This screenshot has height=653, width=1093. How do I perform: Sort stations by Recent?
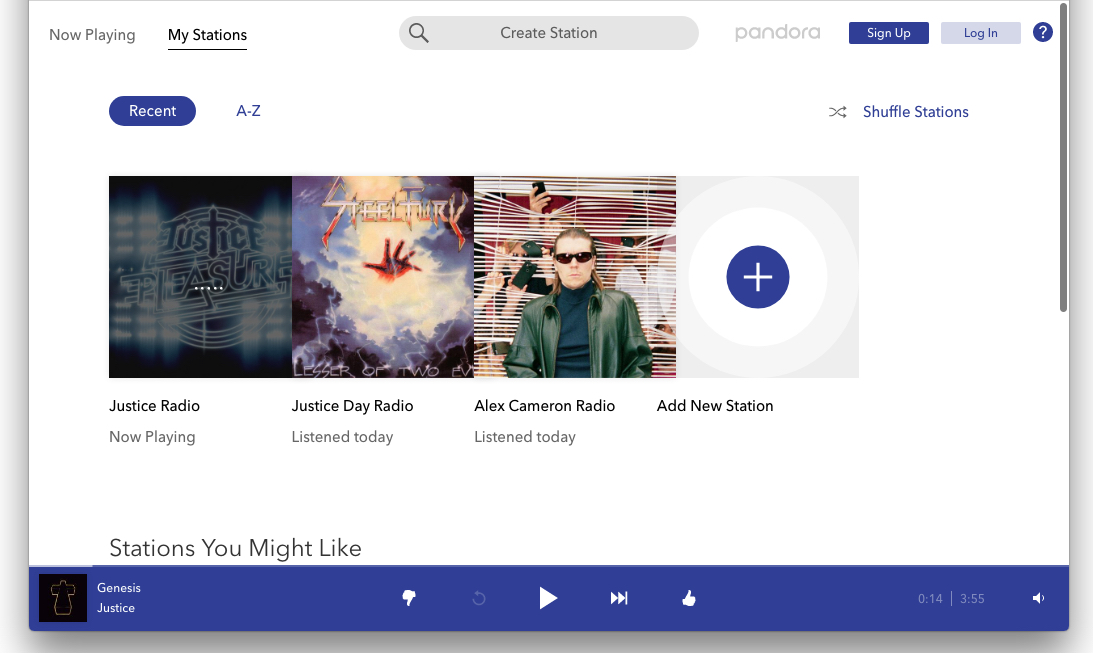152,111
